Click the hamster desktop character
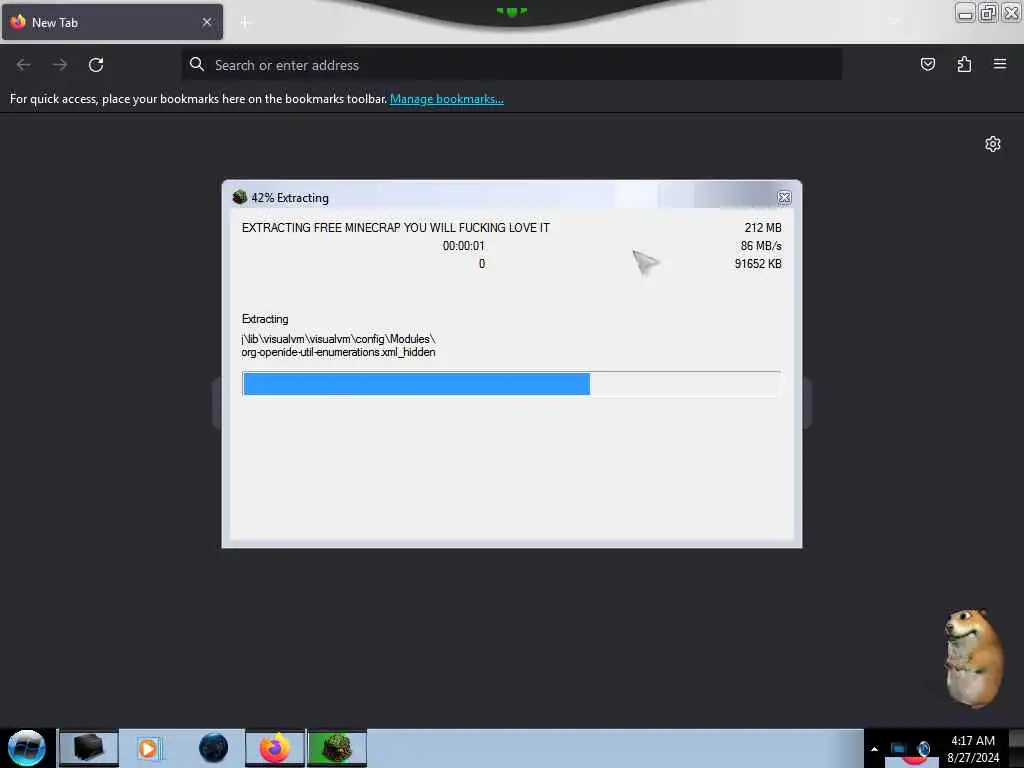 (973, 658)
